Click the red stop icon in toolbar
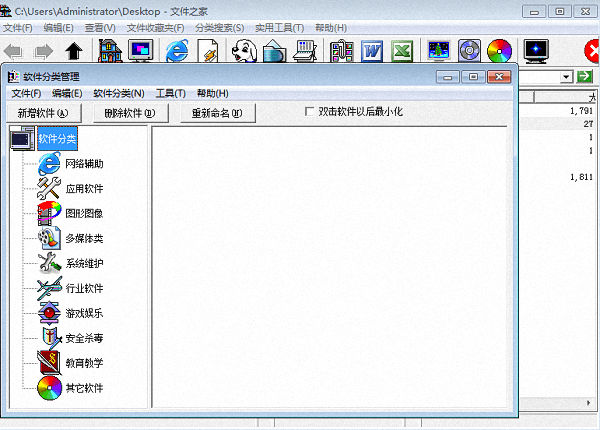The image size is (600, 430). pos(591,50)
